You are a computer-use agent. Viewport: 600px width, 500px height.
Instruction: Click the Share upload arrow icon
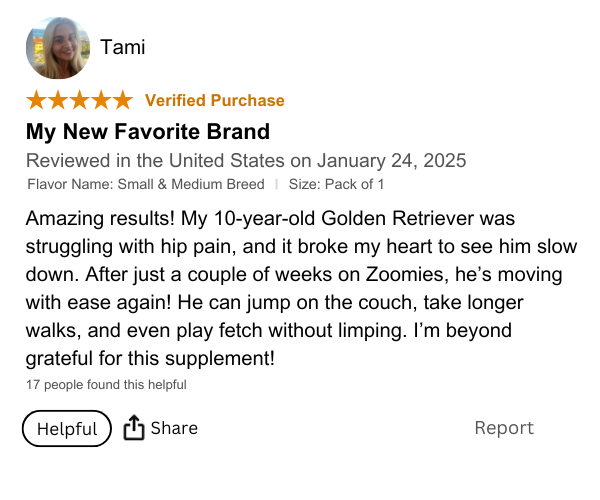pos(134,428)
